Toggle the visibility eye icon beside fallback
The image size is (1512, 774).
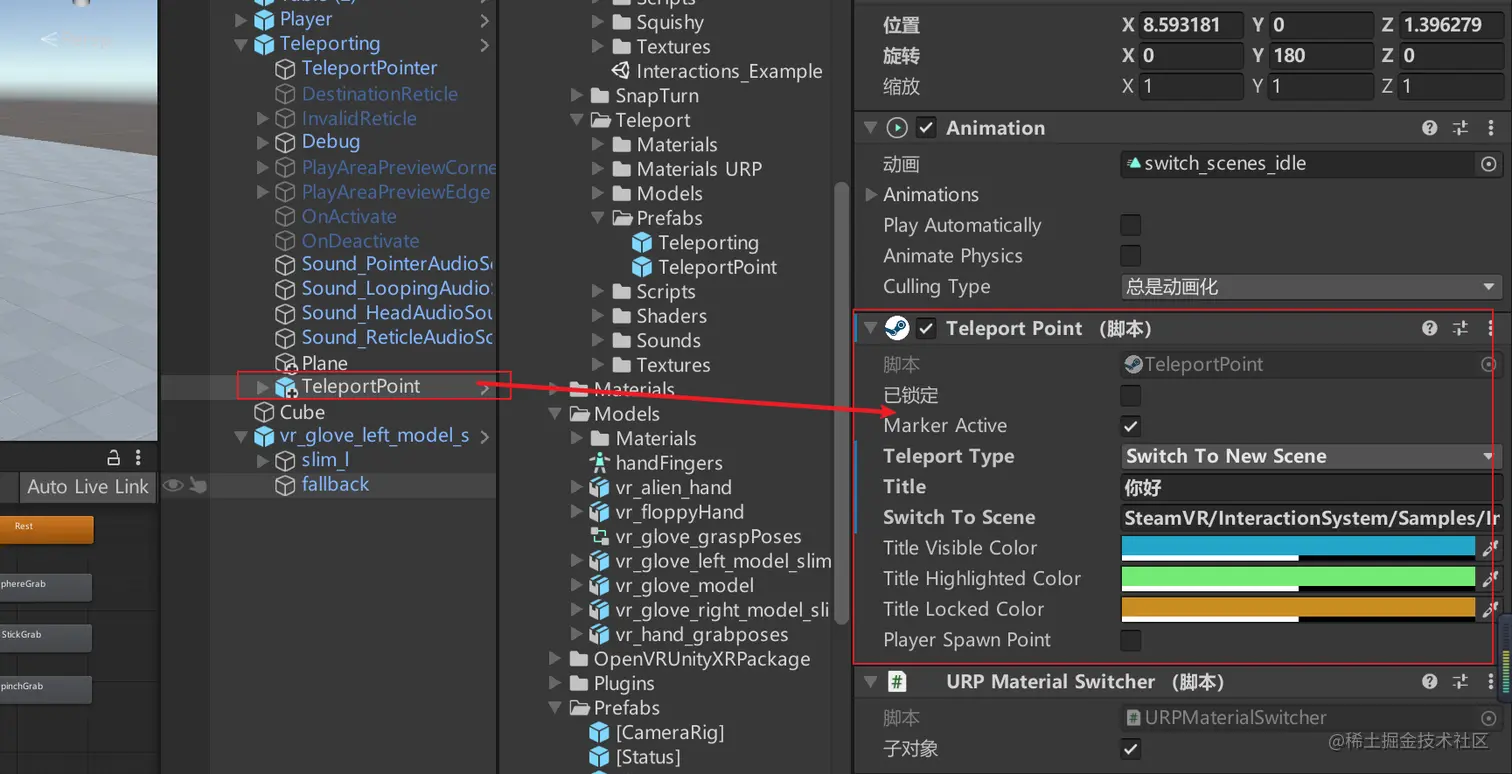[x=173, y=486]
